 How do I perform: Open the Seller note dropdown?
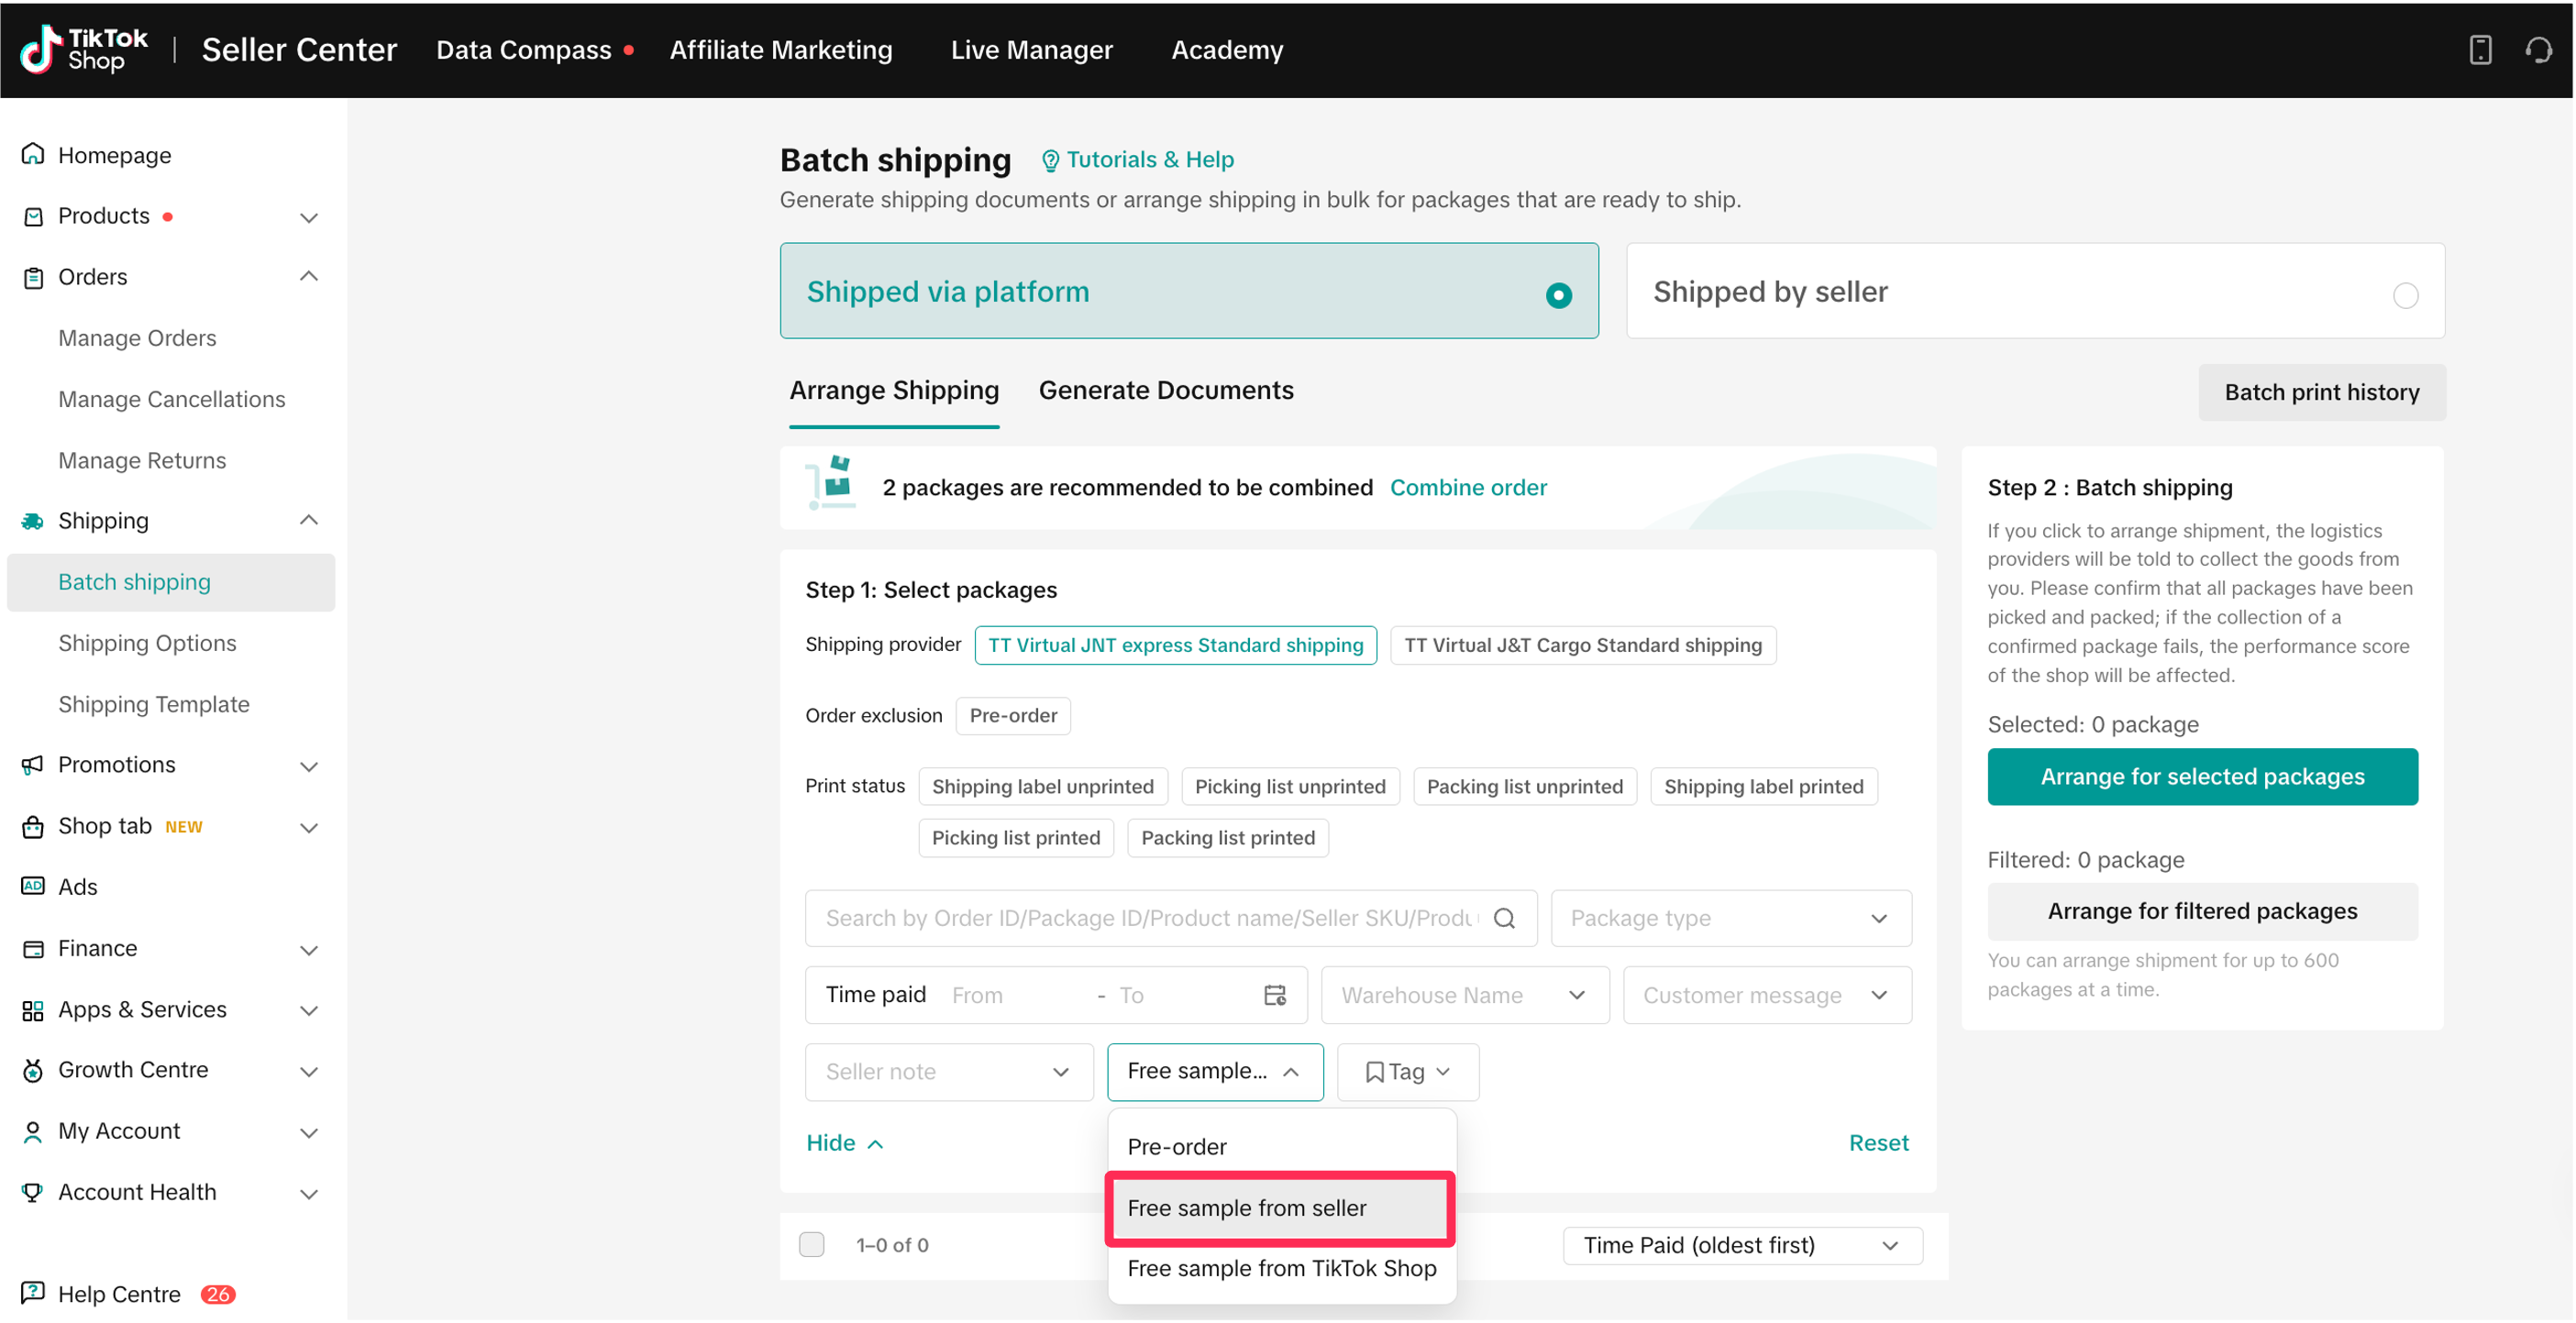pyautogui.click(x=948, y=1072)
